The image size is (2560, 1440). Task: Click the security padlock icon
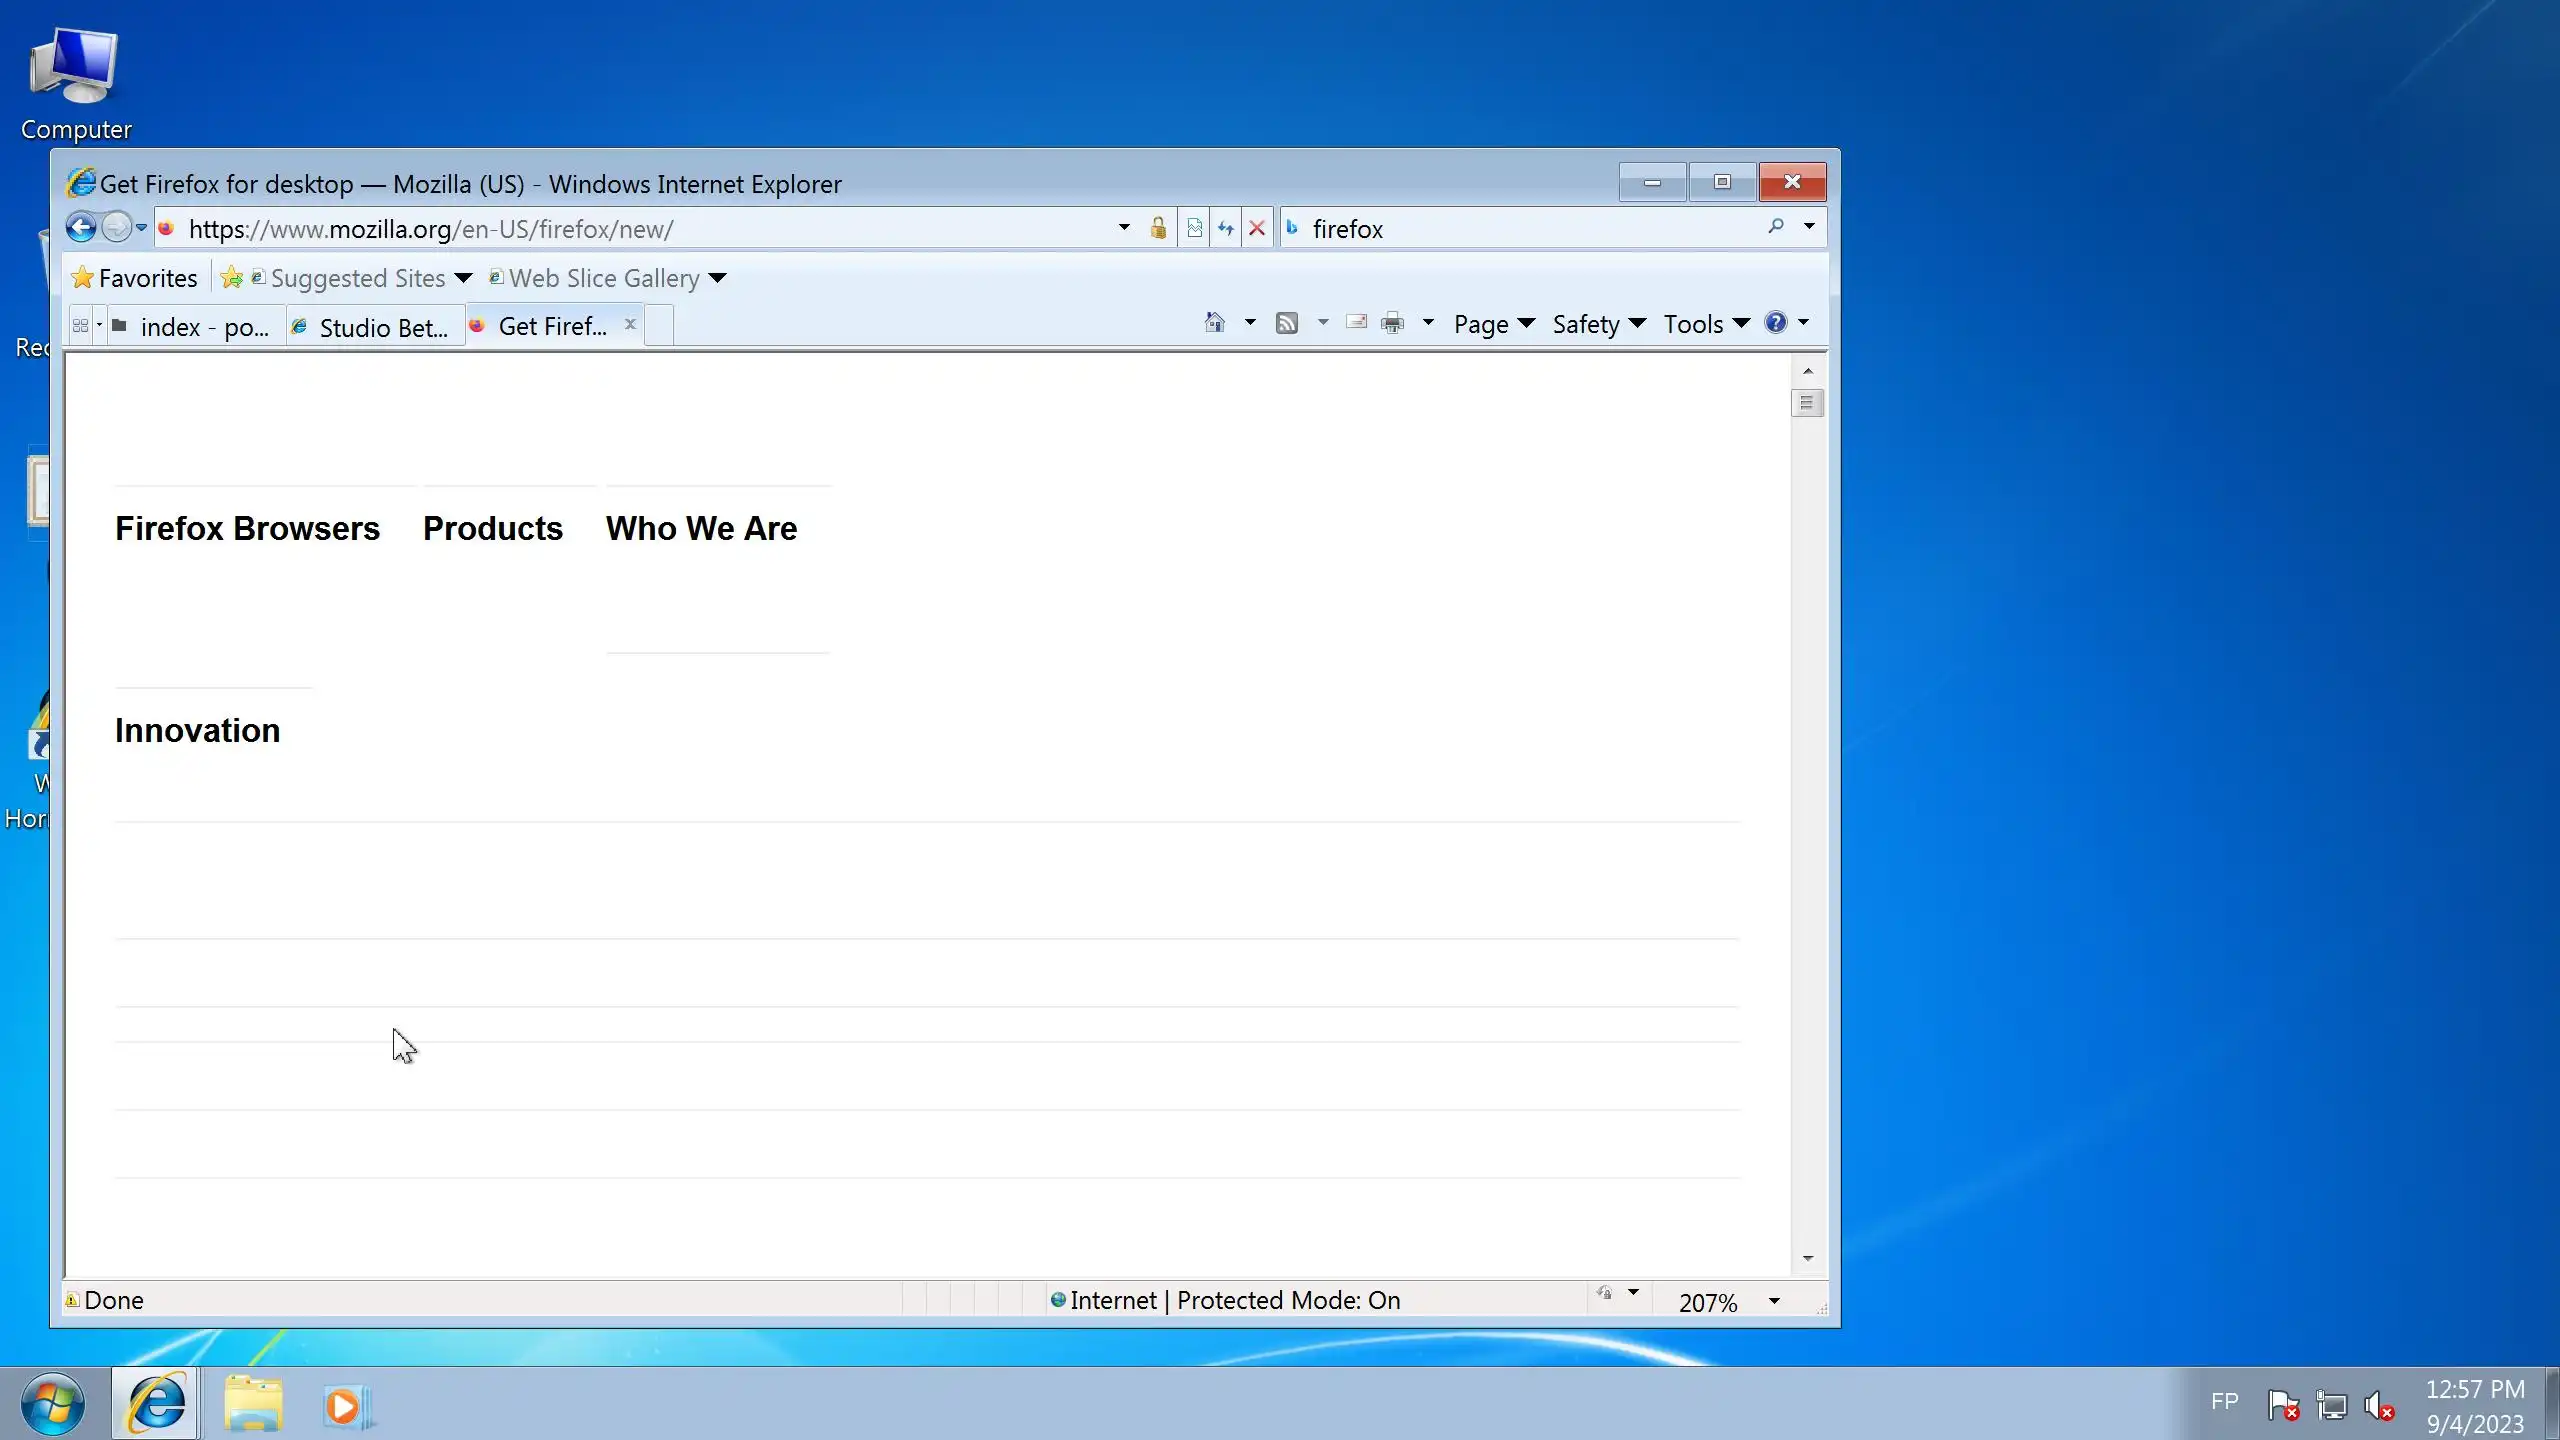pyautogui.click(x=1158, y=228)
